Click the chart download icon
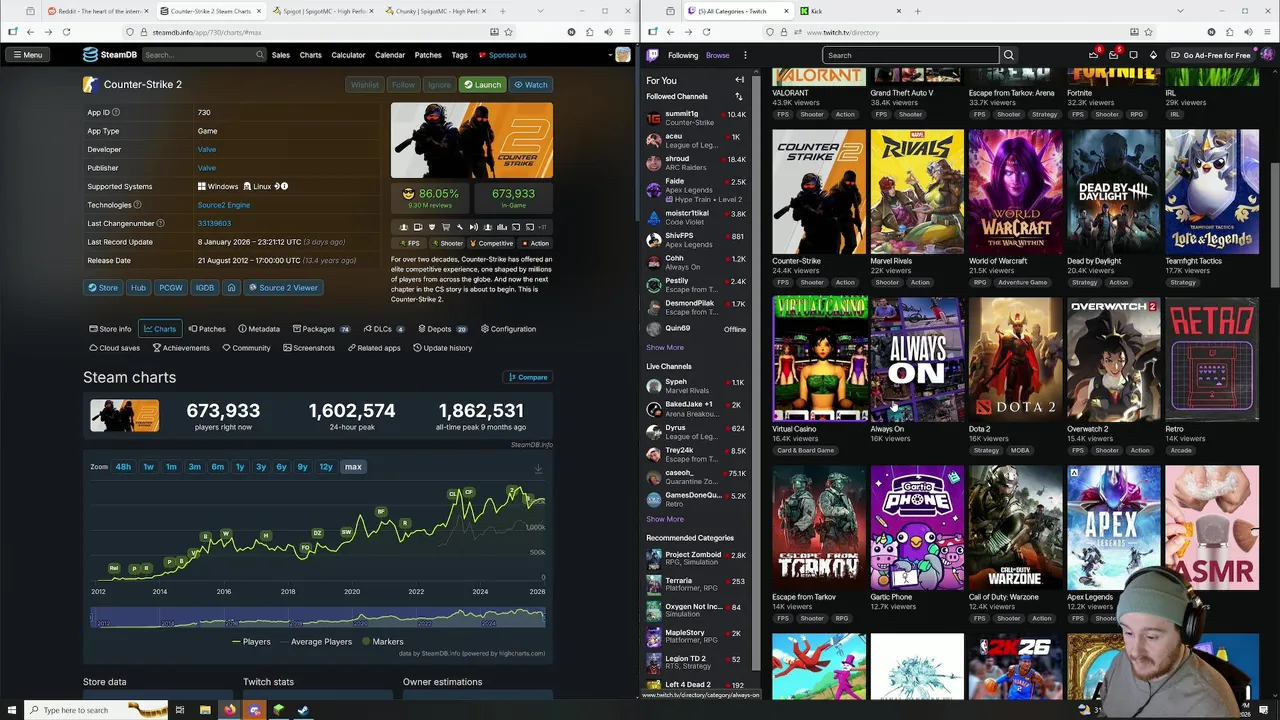The image size is (1280, 720). [538, 468]
